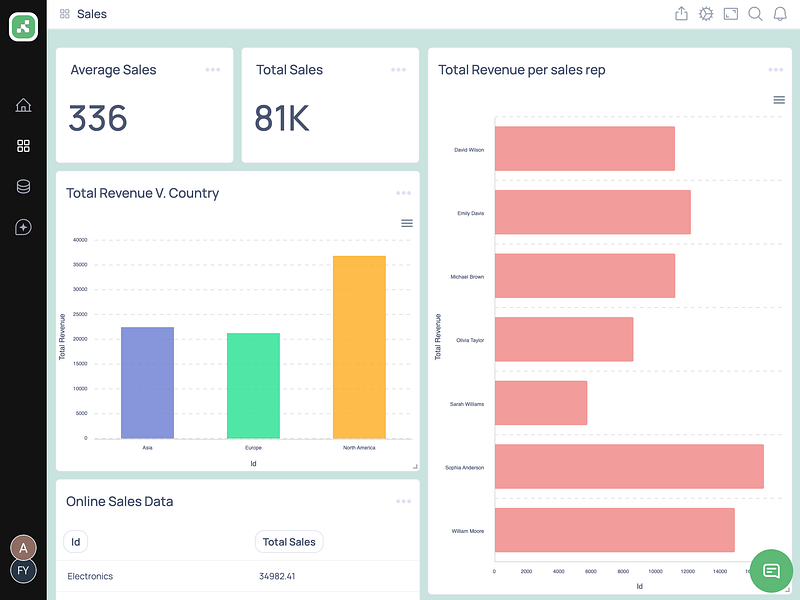Click the 'A' user avatar

tap(23, 548)
